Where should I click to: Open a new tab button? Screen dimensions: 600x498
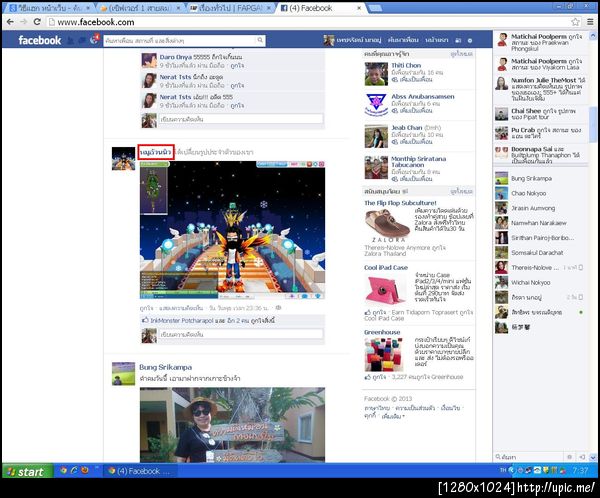(x=375, y=8)
